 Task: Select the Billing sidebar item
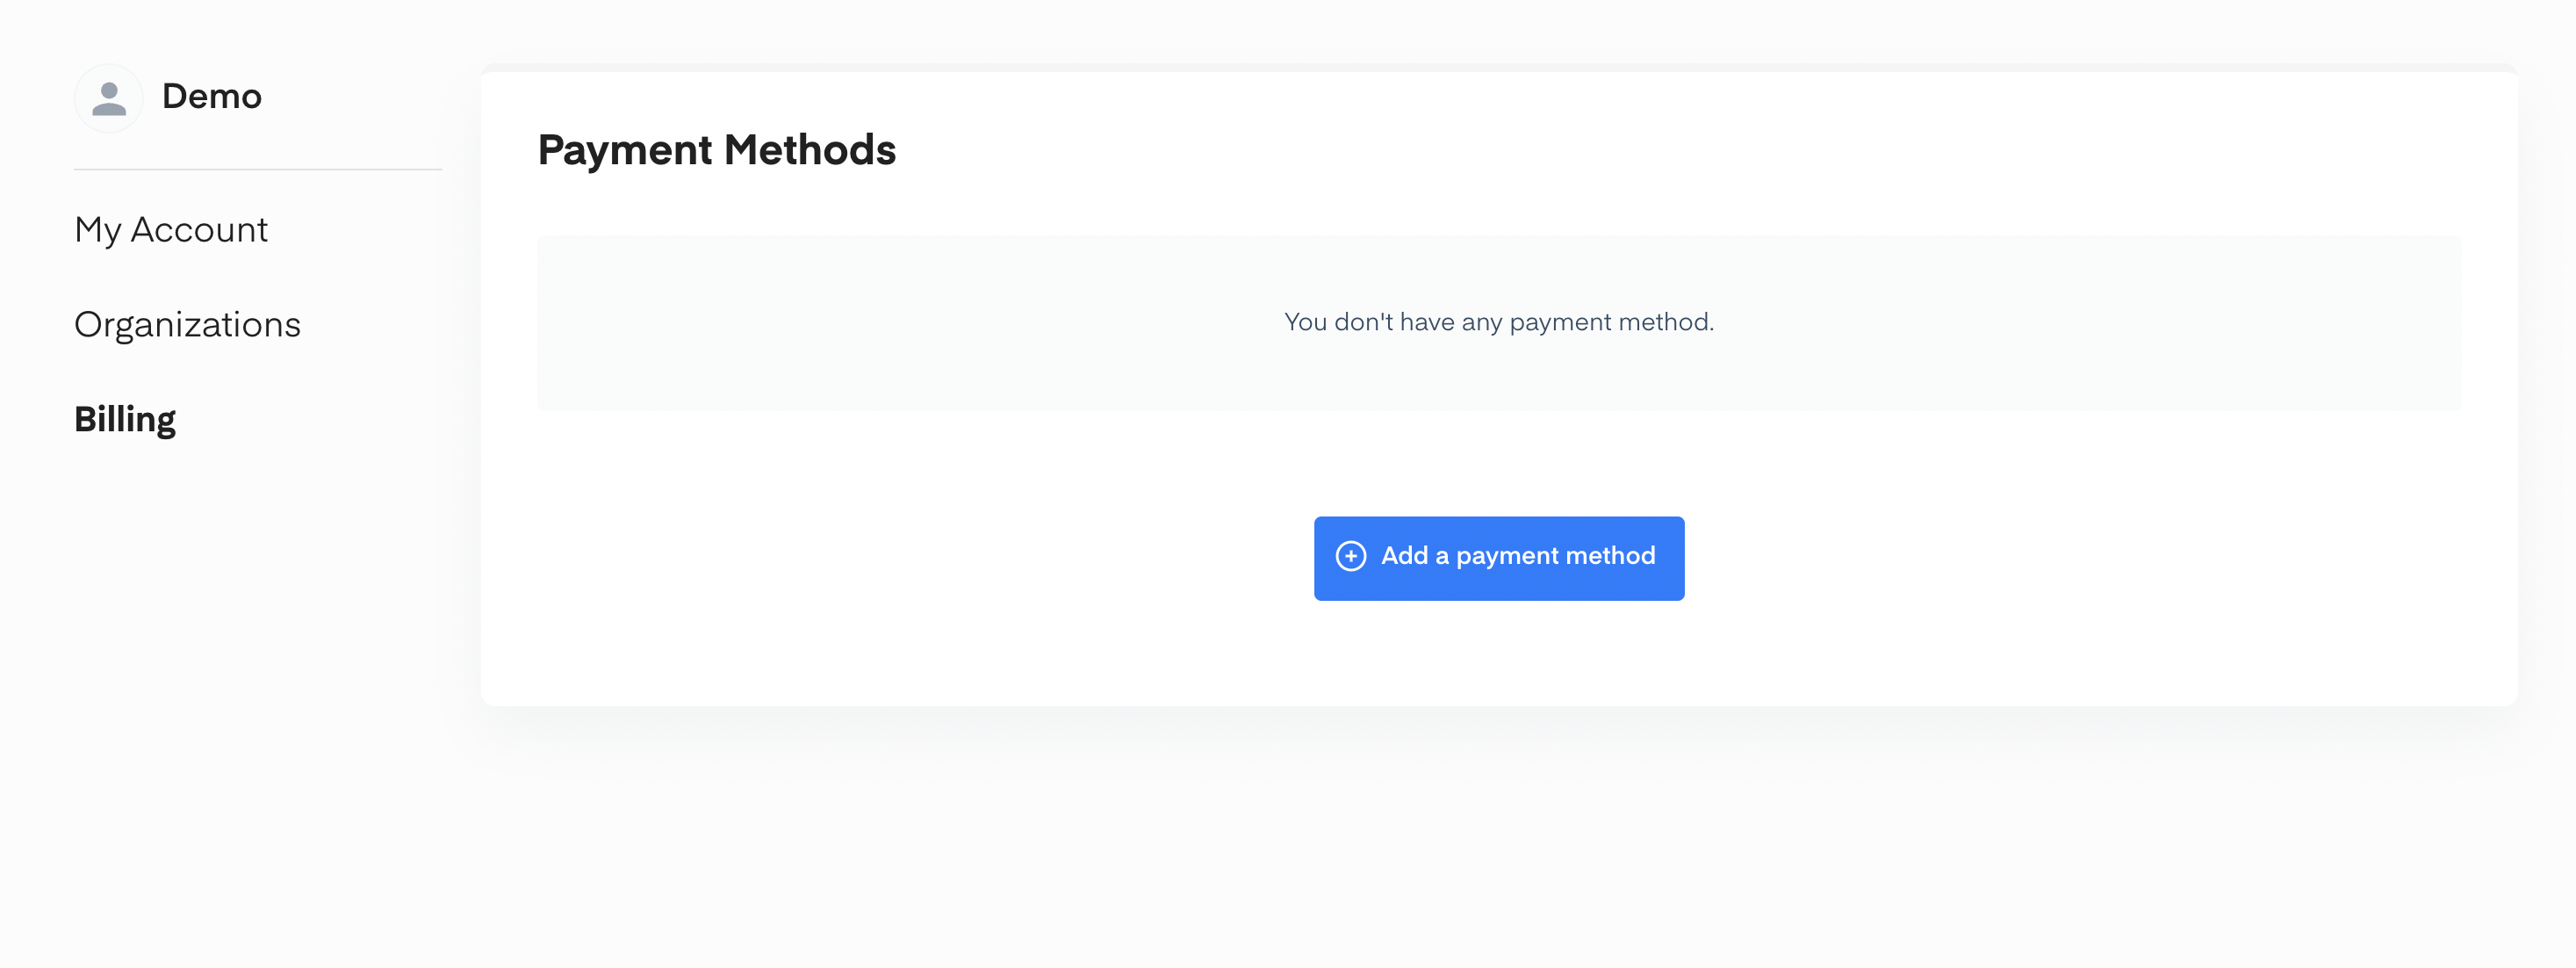[125, 419]
